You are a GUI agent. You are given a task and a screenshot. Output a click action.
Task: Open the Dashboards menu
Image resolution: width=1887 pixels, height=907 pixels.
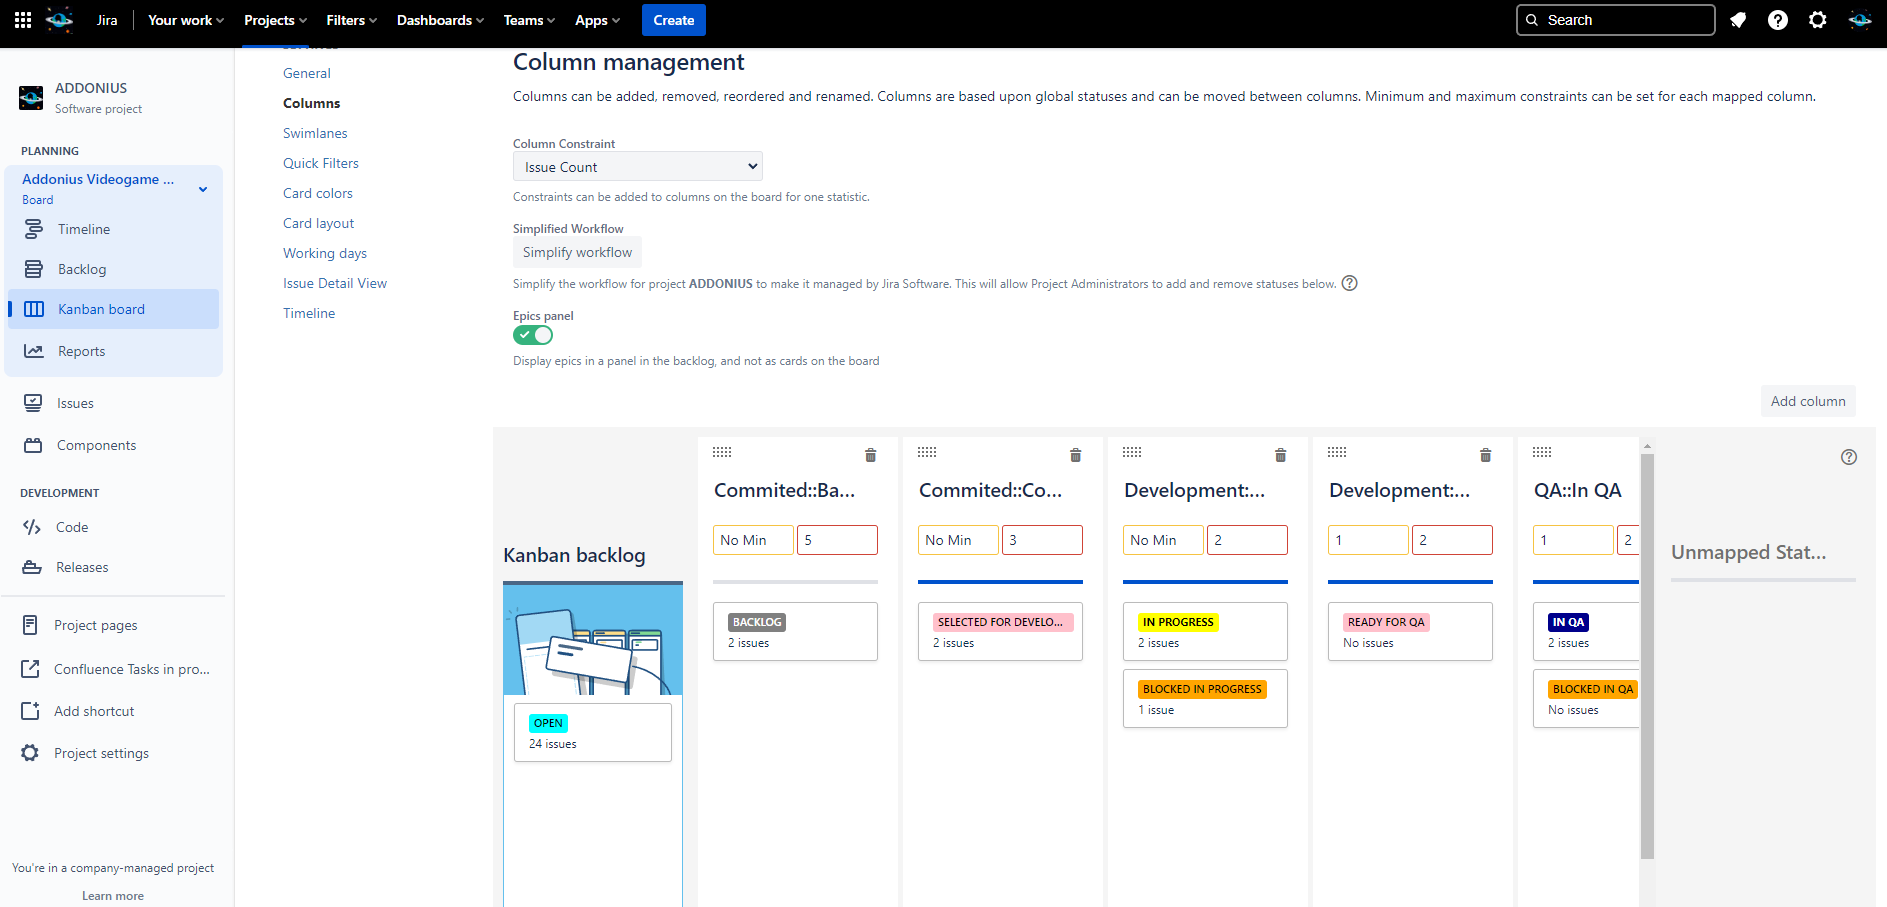click(438, 19)
